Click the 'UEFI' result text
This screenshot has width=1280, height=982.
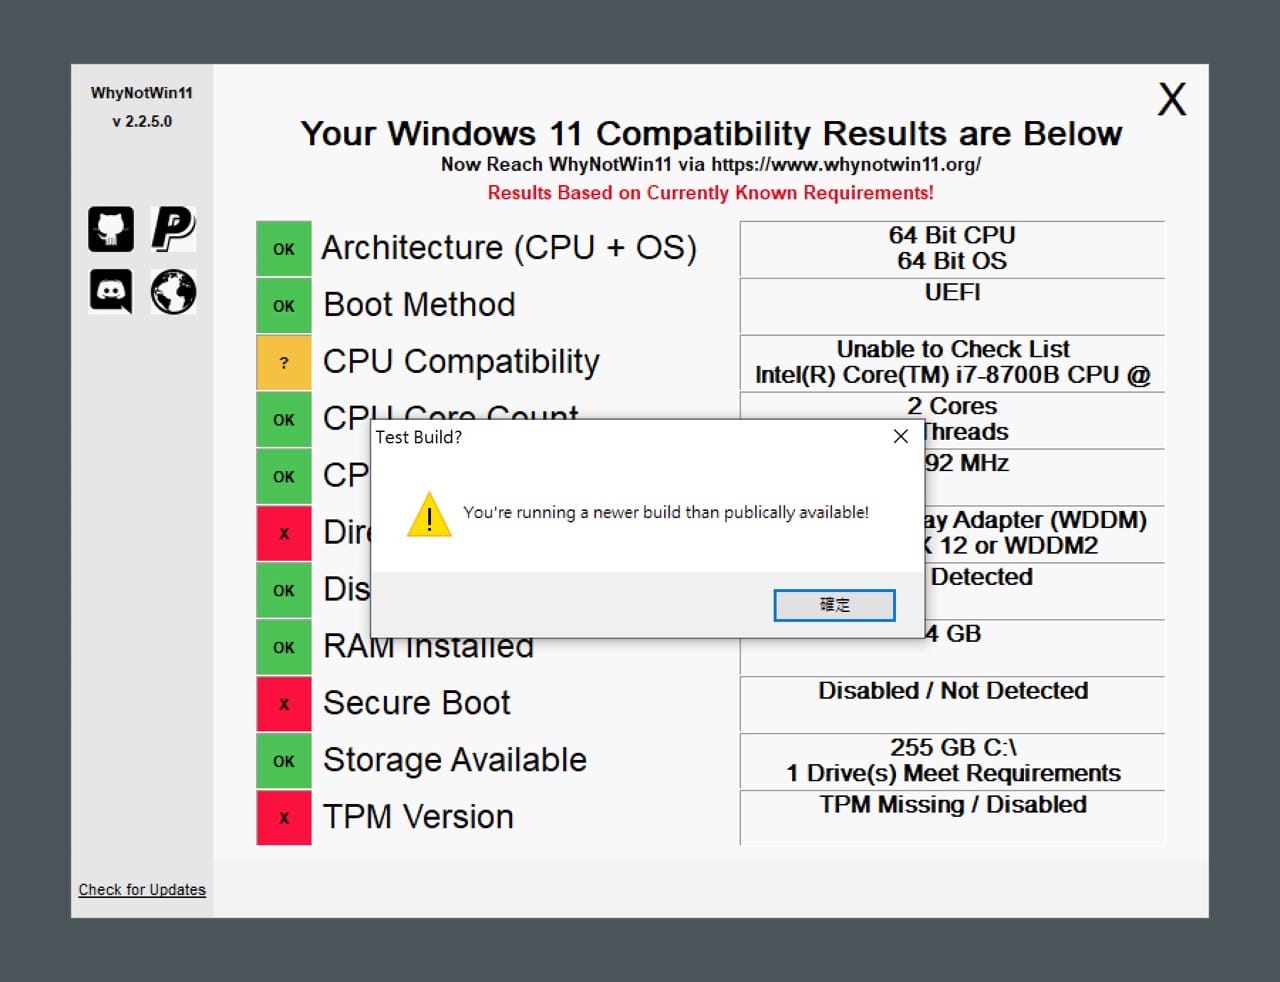pos(952,292)
